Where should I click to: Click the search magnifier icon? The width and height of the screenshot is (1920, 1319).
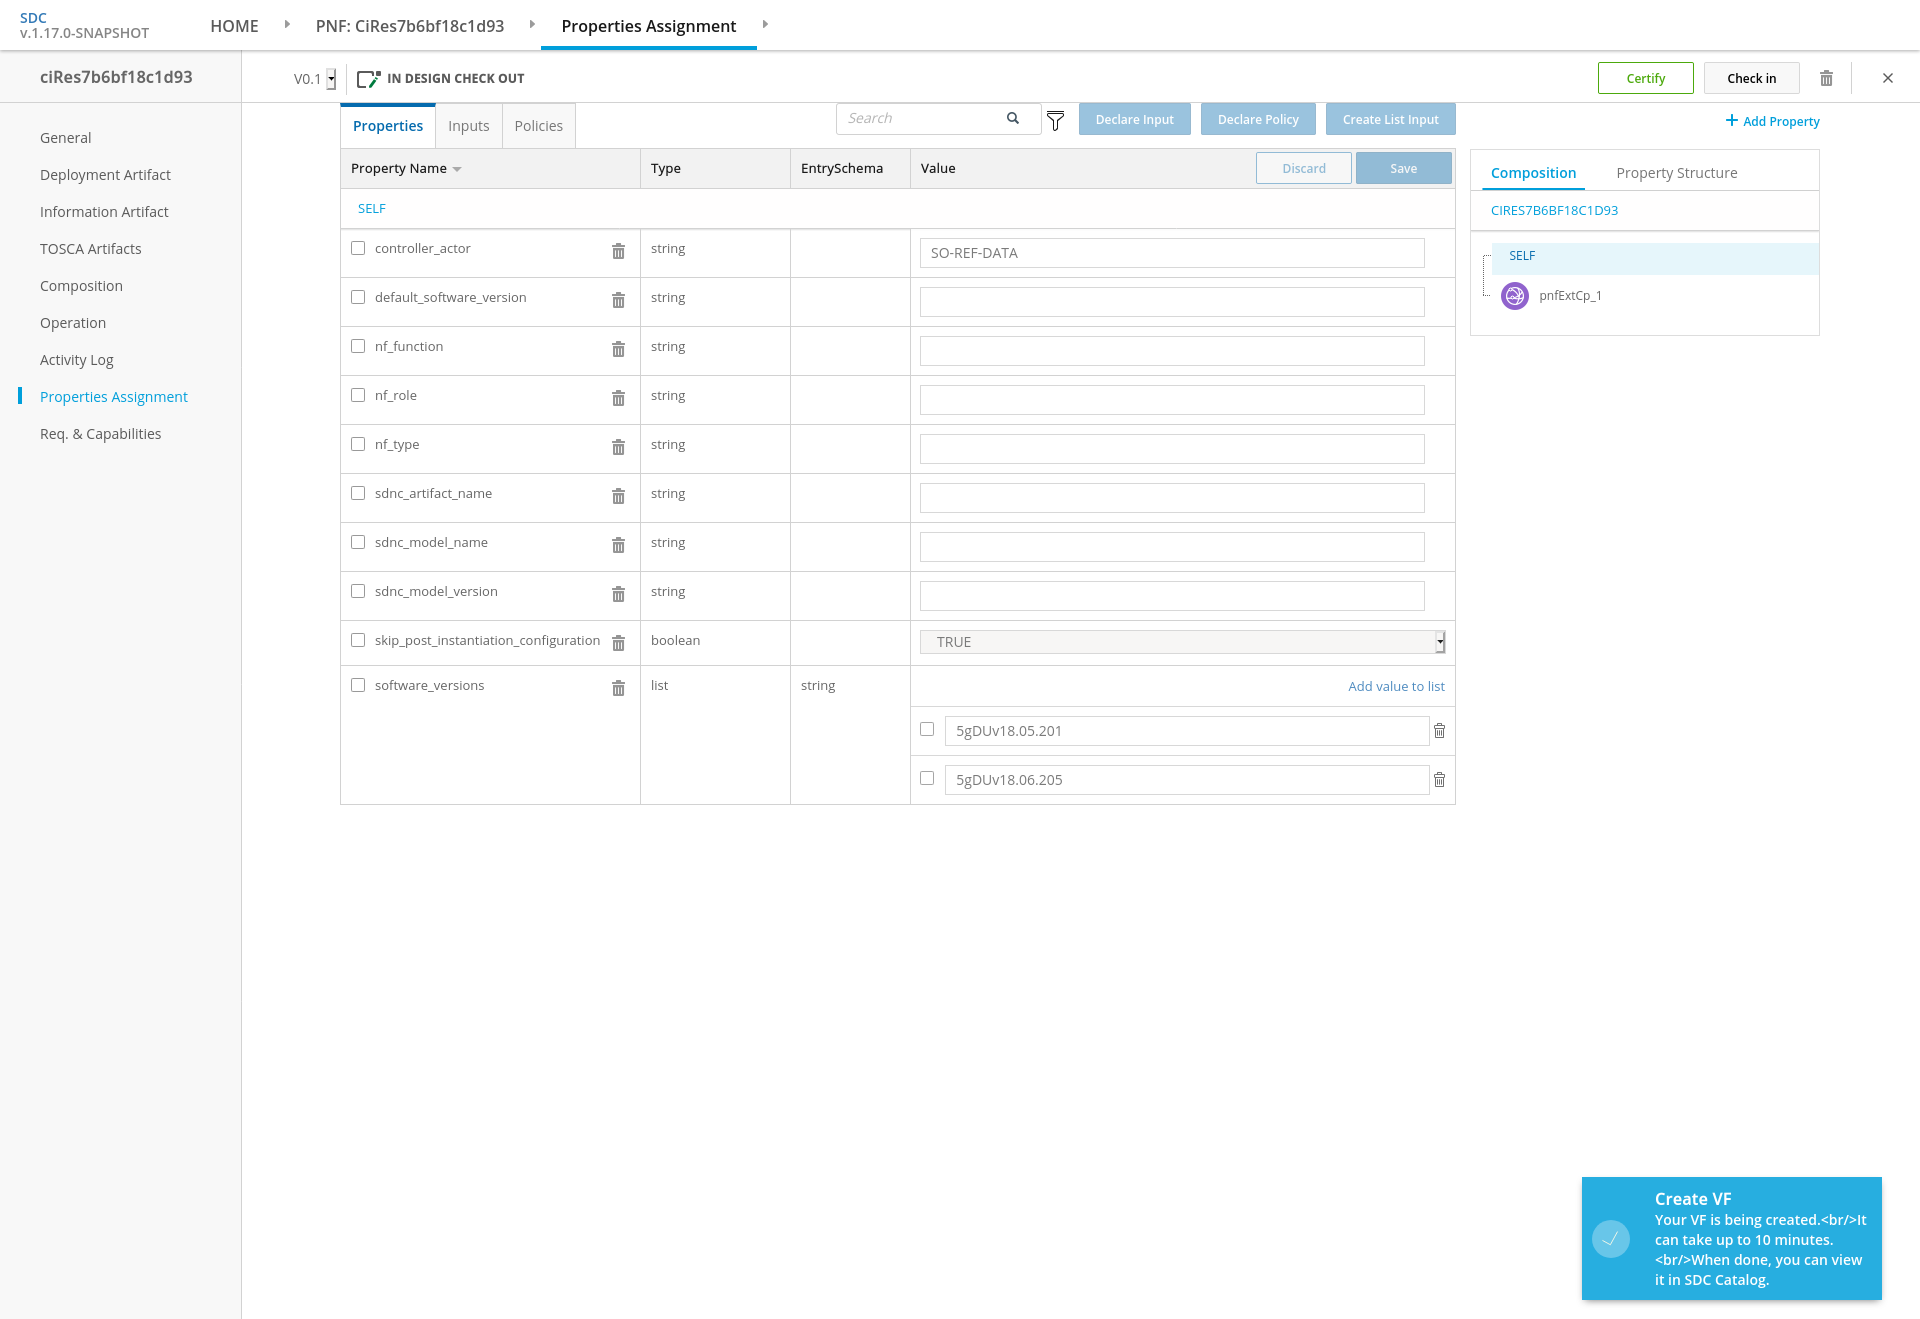pyautogui.click(x=1013, y=118)
